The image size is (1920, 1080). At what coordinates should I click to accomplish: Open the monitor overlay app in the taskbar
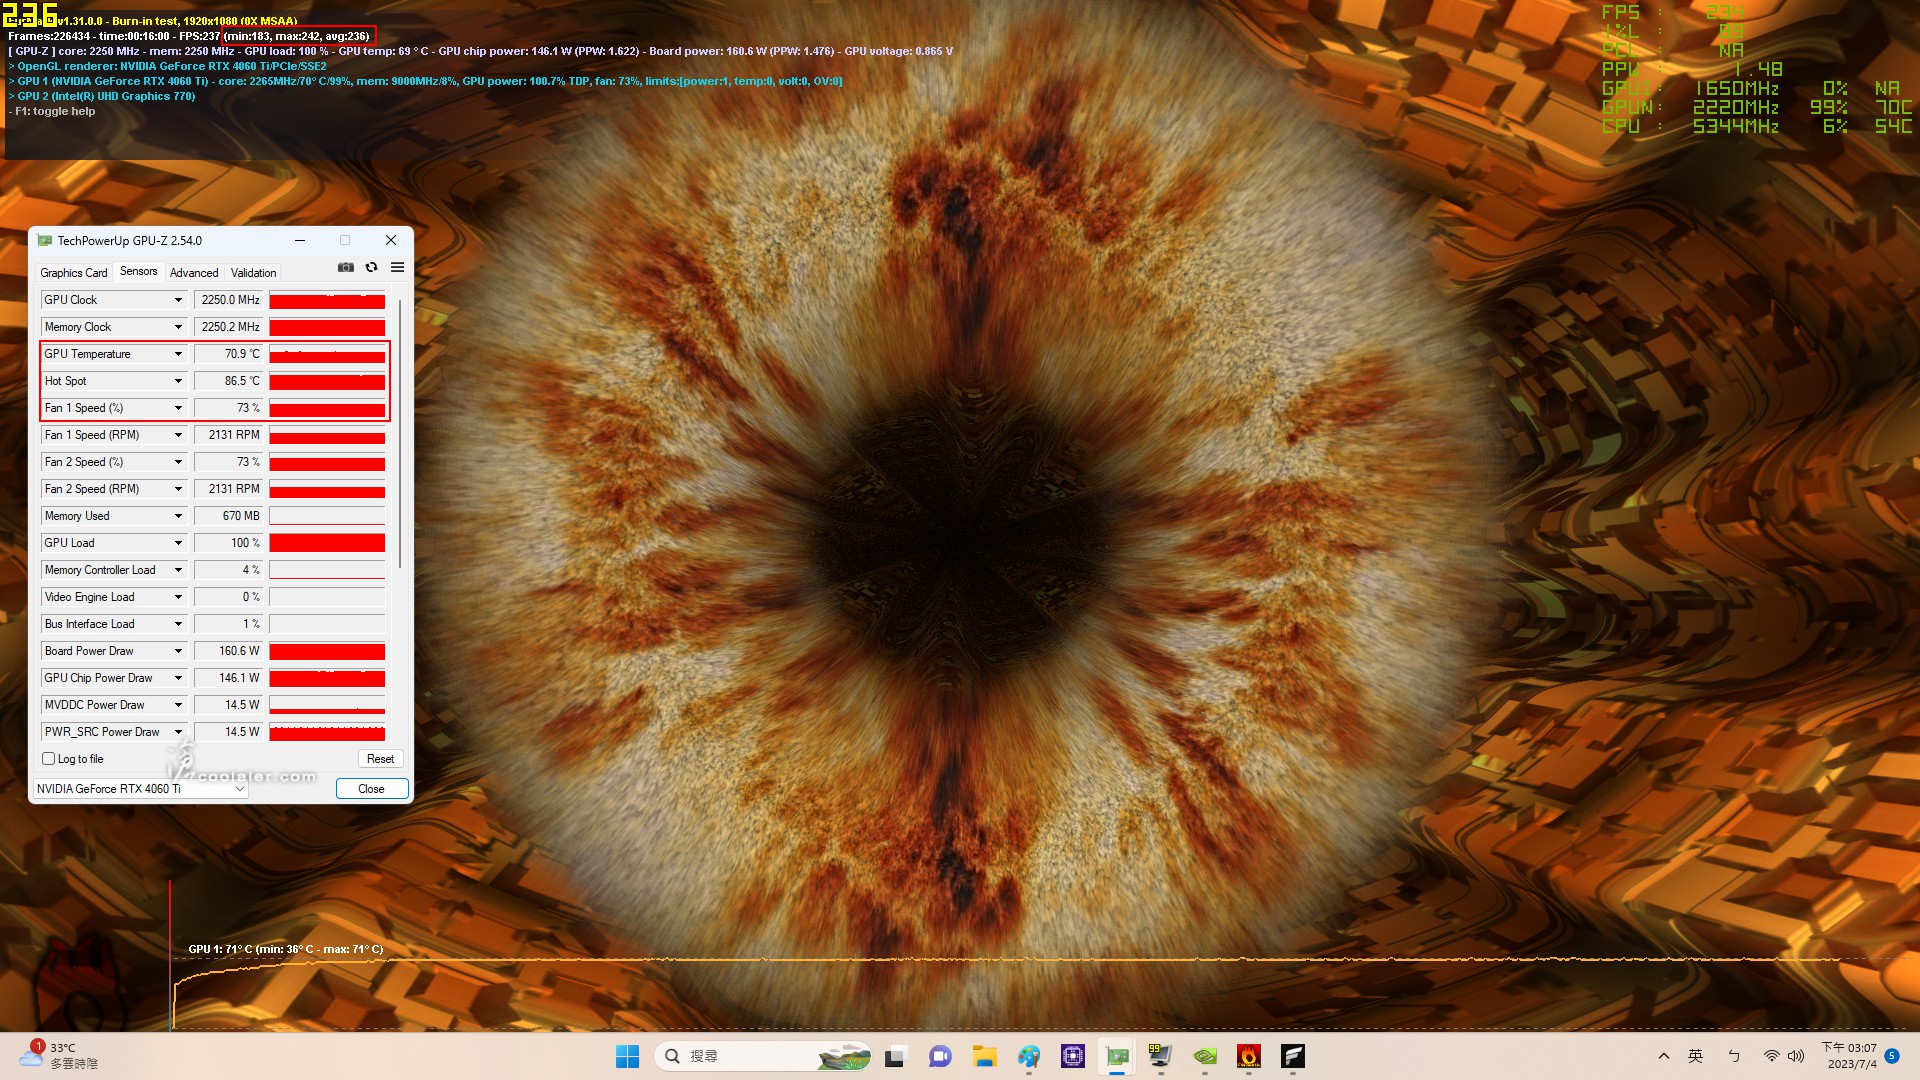pos(1161,1056)
